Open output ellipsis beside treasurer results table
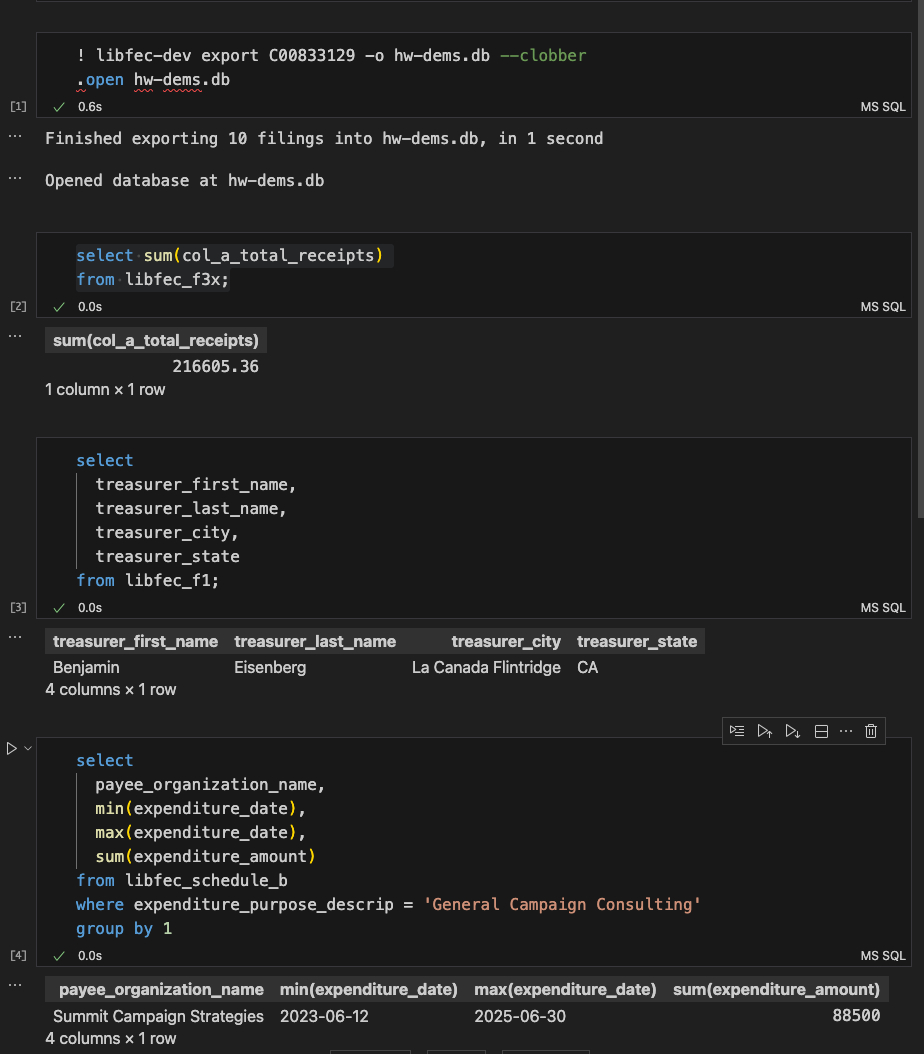 14,636
